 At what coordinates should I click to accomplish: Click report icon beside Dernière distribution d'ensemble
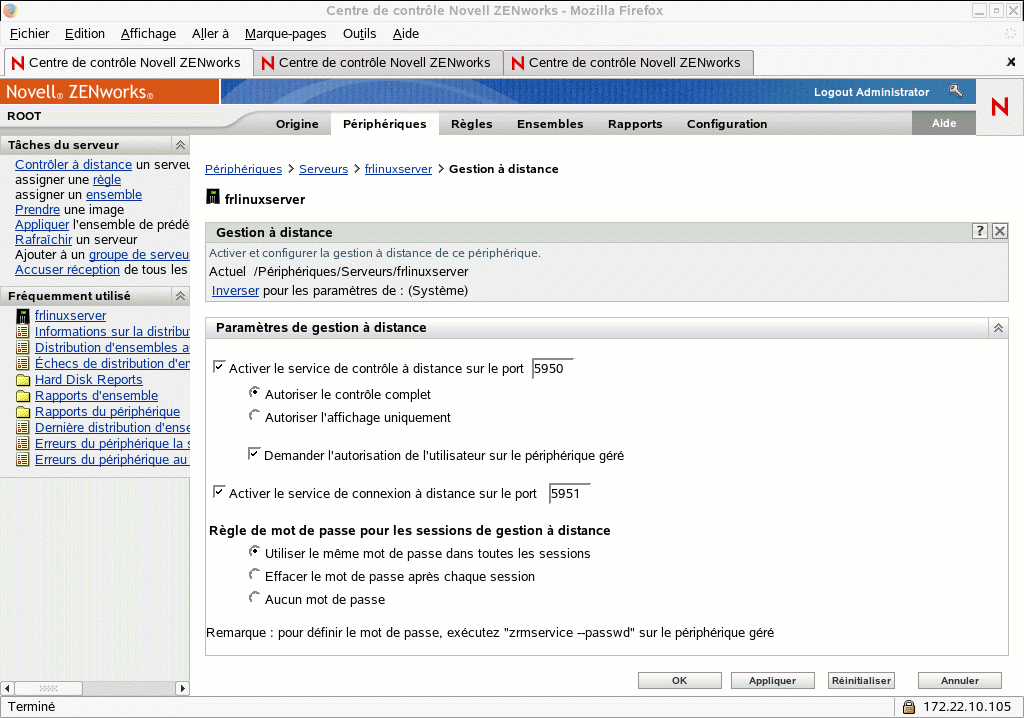pyautogui.click(x=23, y=428)
